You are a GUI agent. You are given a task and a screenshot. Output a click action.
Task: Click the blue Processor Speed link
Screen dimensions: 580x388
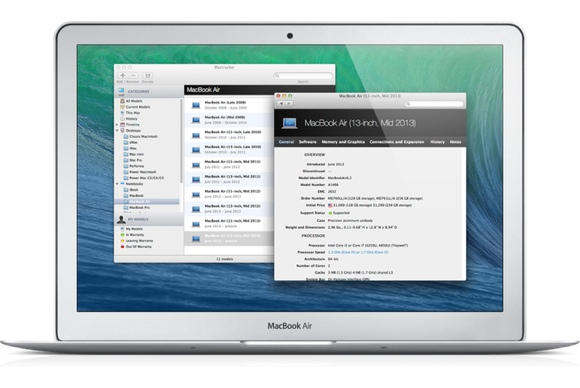[358, 252]
